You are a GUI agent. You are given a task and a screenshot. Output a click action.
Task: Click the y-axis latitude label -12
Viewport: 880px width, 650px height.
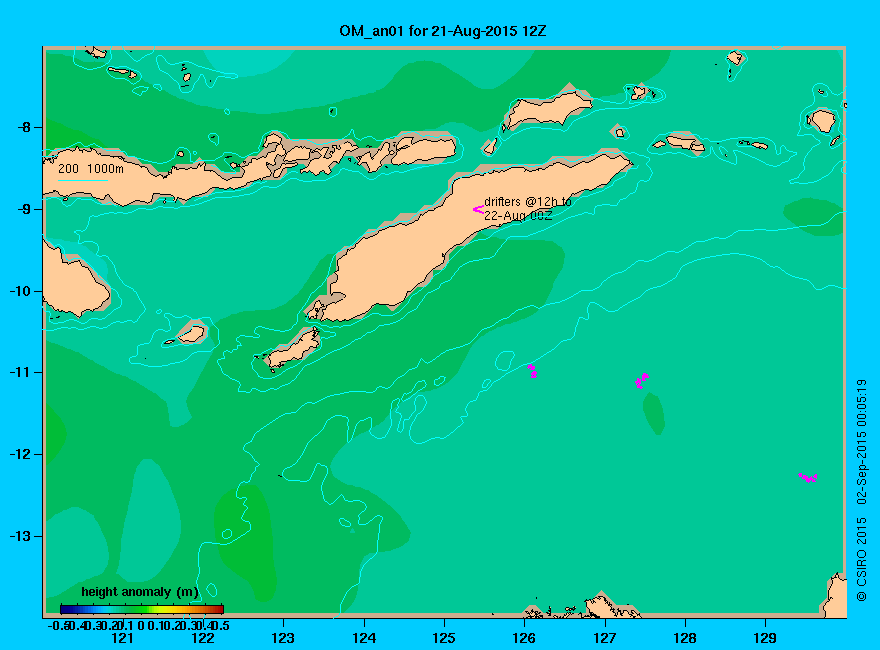click(x=21, y=454)
